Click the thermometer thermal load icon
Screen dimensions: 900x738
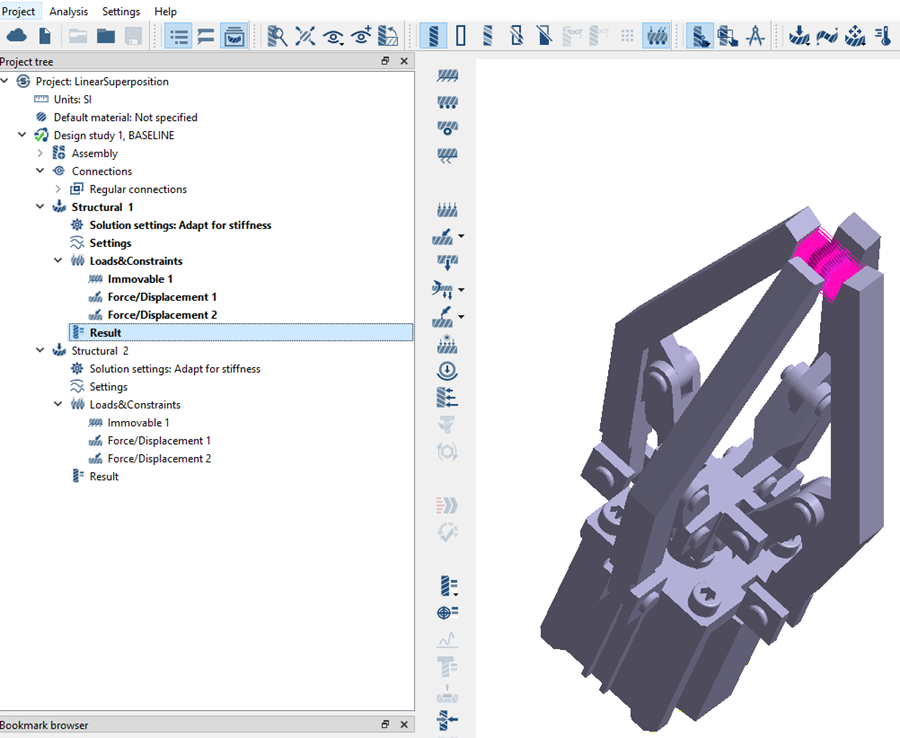[x=883, y=37]
